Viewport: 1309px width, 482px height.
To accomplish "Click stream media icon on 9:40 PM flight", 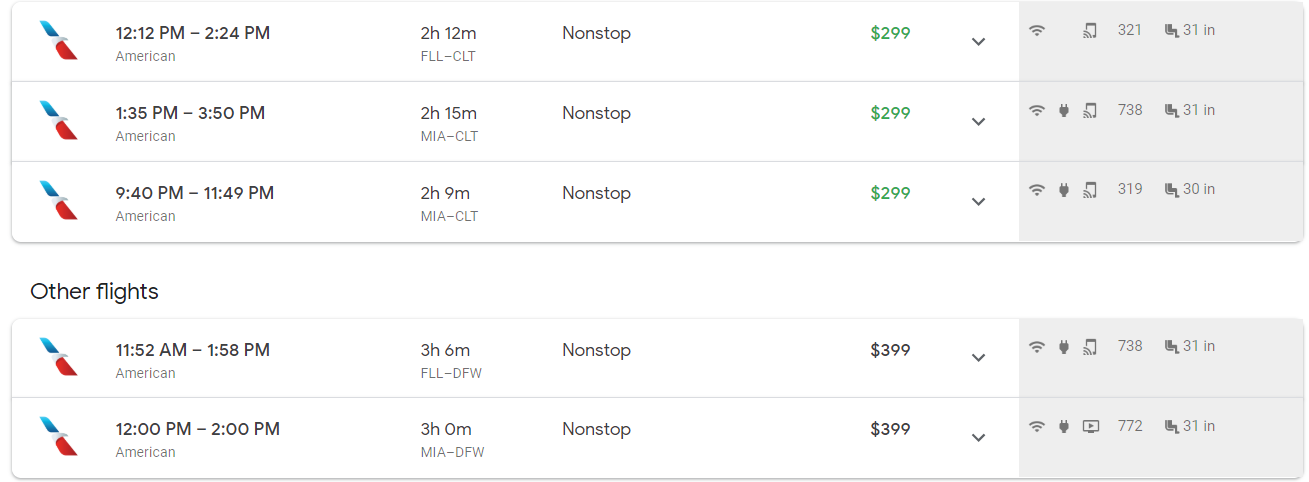I will [1090, 189].
